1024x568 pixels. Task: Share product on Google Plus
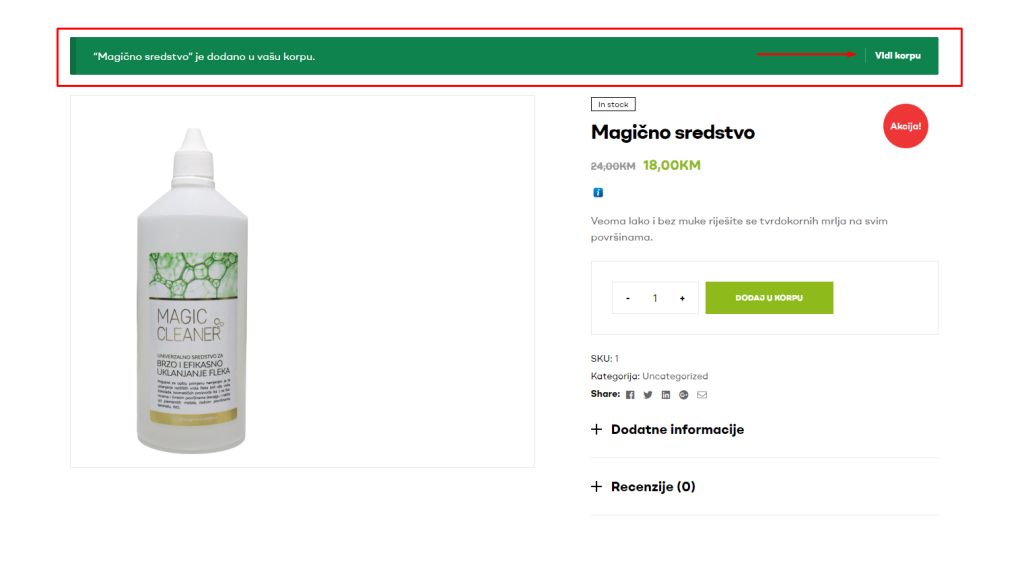click(x=684, y=395)
